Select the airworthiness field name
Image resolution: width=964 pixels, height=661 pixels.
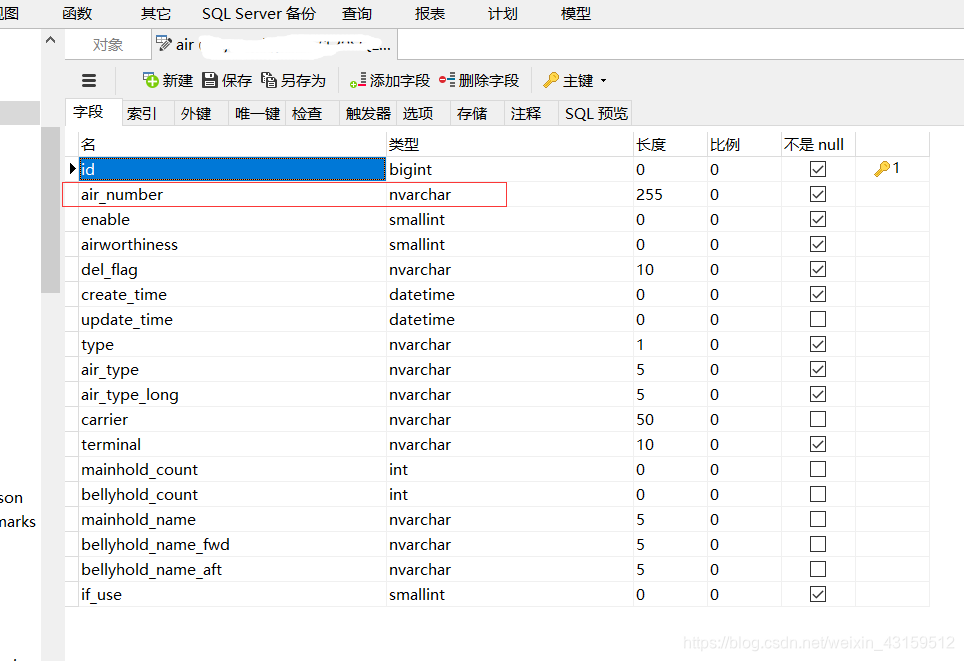tap(129, 245)
